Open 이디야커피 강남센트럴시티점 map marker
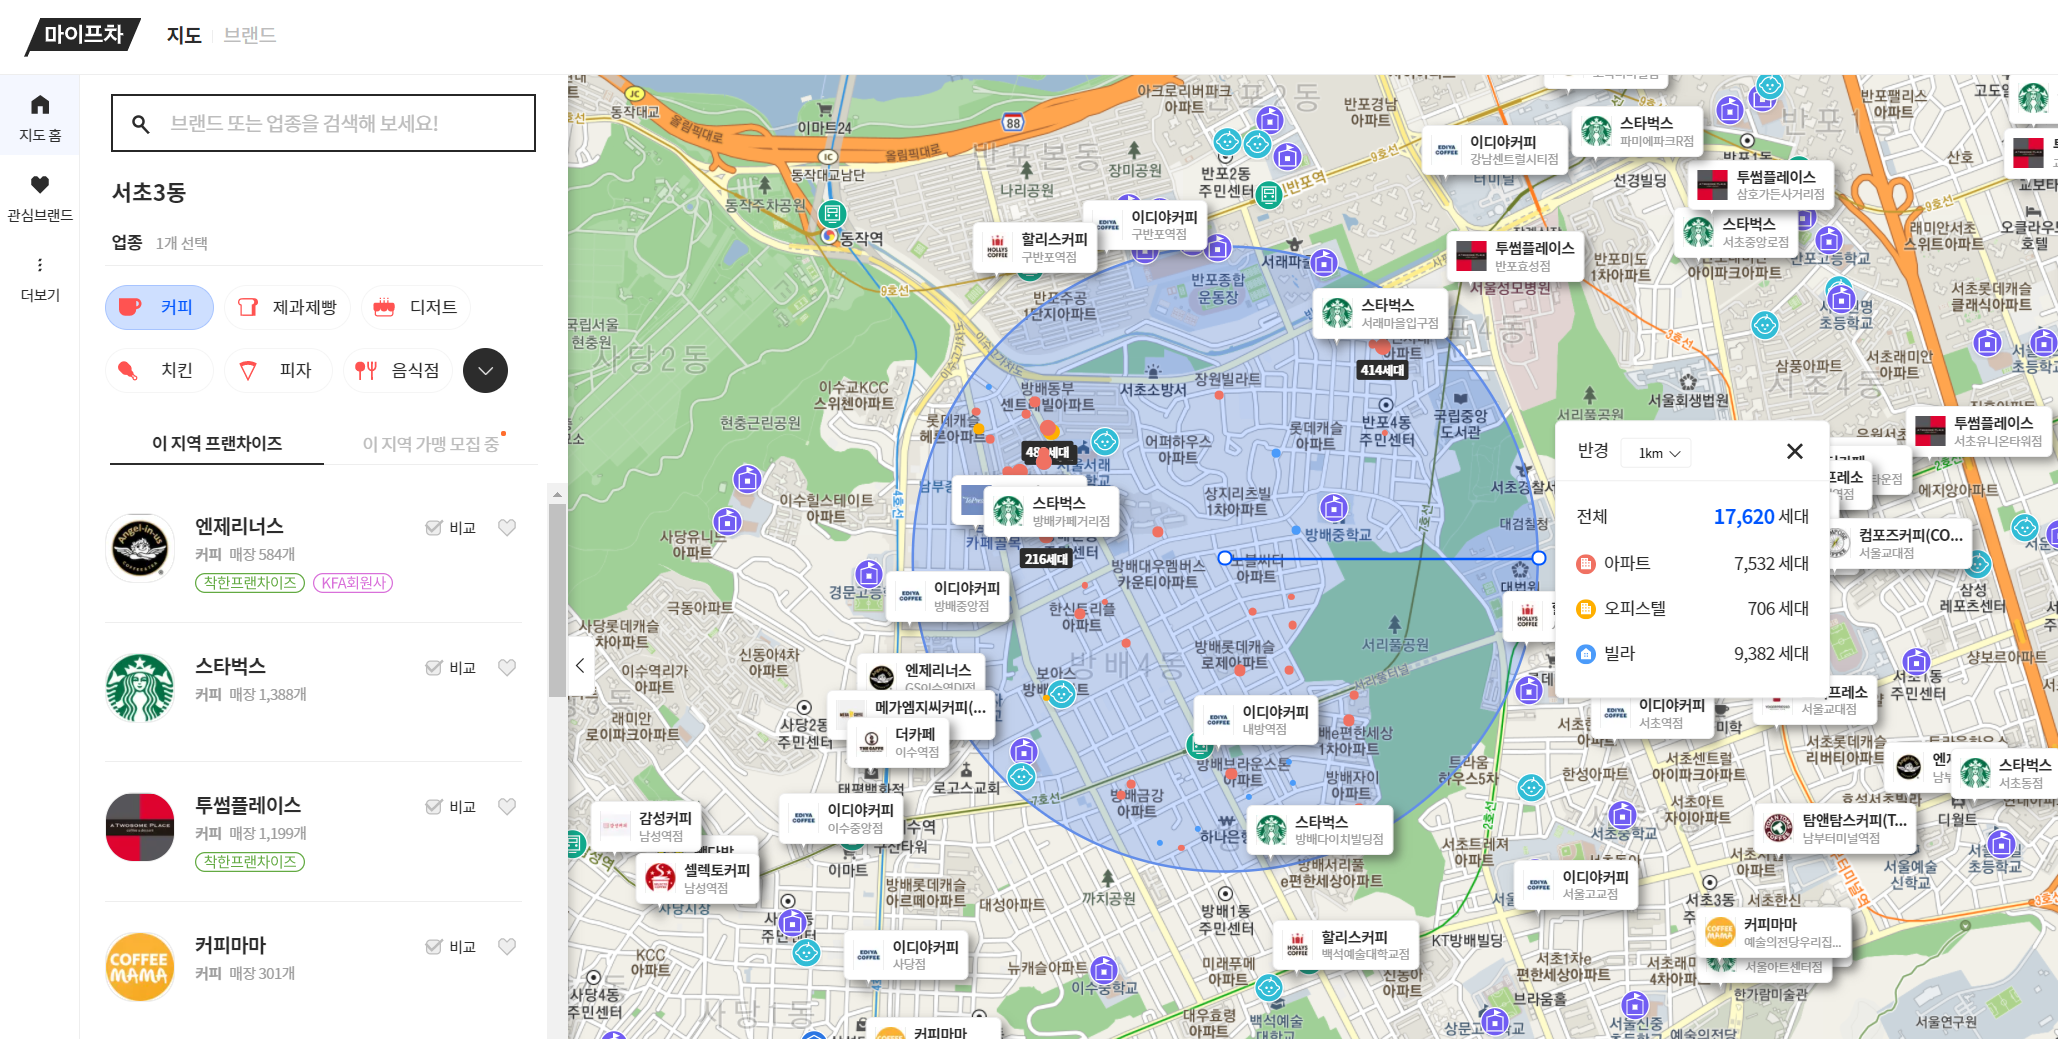Screen dimensions: 2058x1039 click(1494, 150)
